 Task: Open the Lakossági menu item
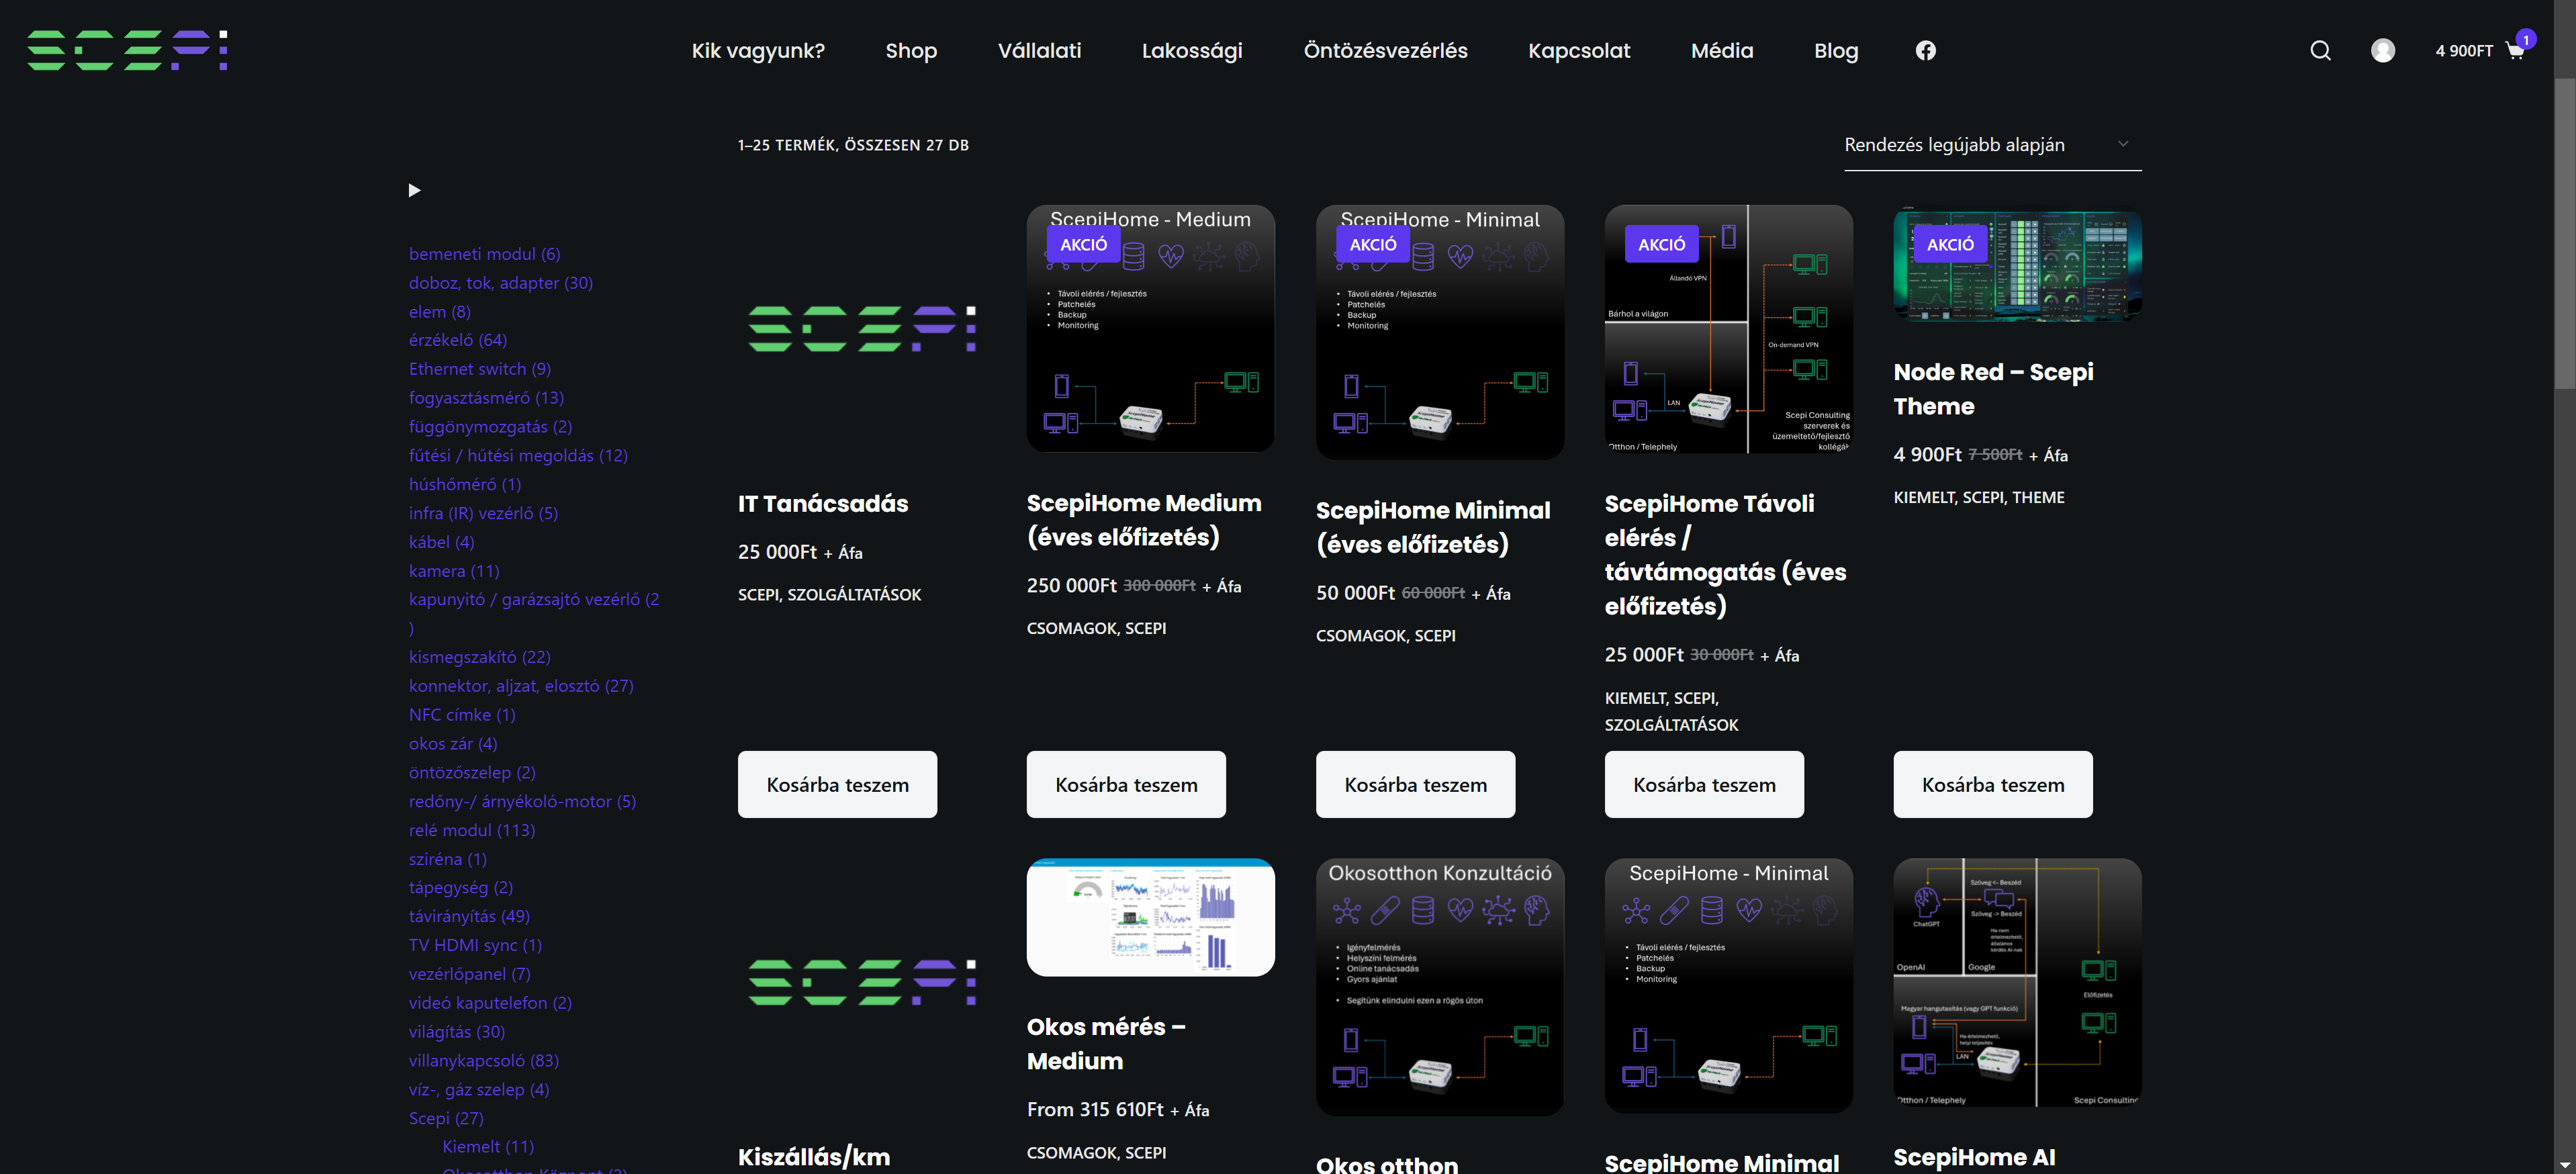[x=1192, y=50]
